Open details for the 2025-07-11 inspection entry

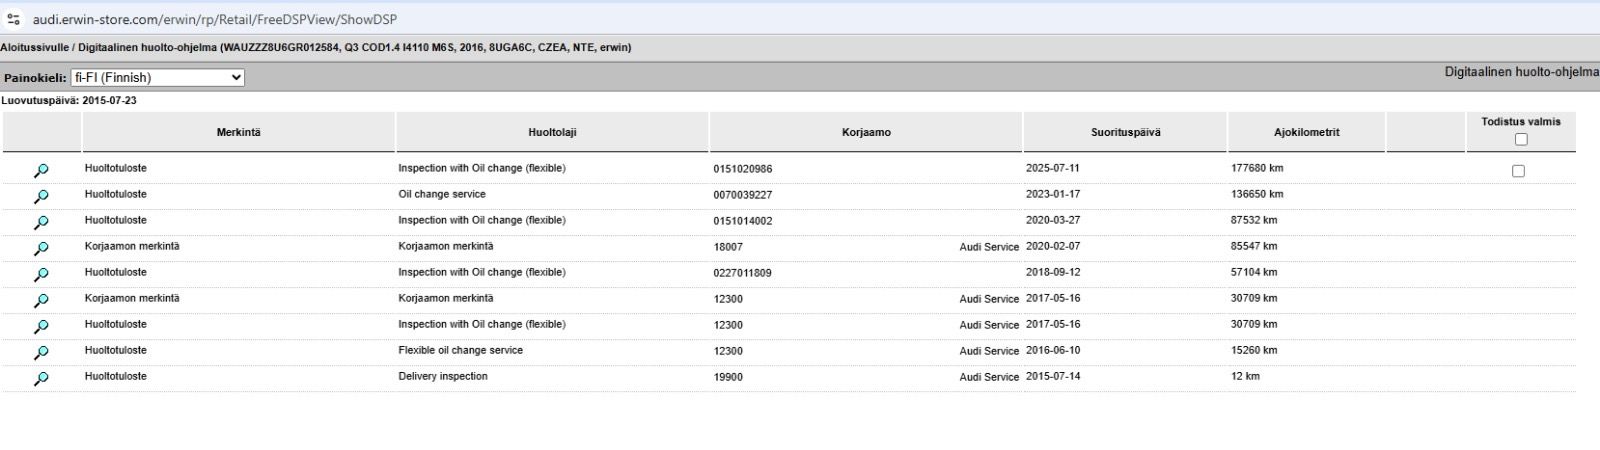click(41, 171)
